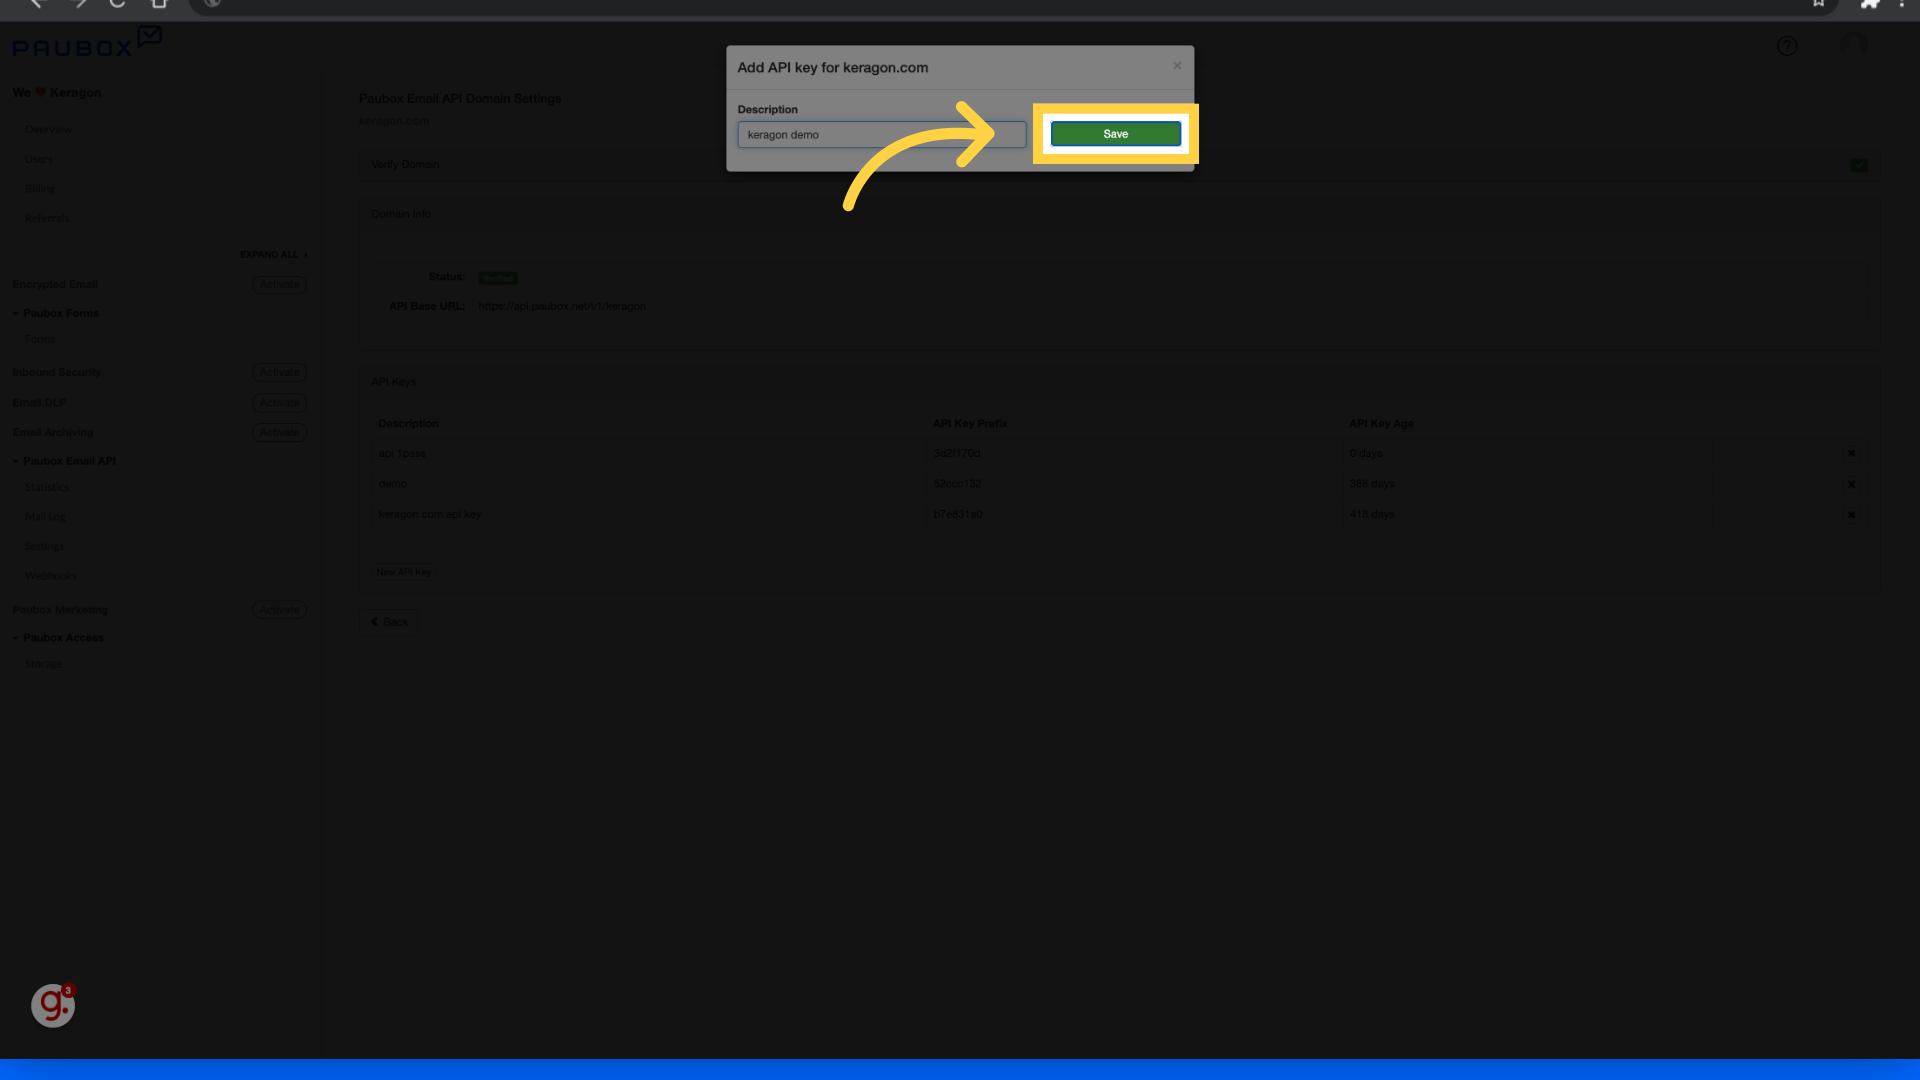The width and height of the screenshot is (1920, 1080).
Task: Open the help question mark icon
Action: (x=1787, y=46)
